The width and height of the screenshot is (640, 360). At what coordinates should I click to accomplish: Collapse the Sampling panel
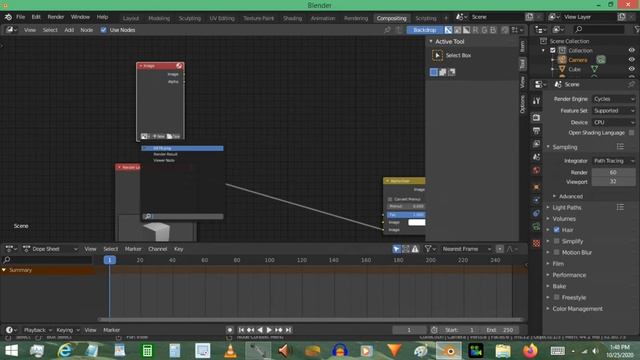549,147
